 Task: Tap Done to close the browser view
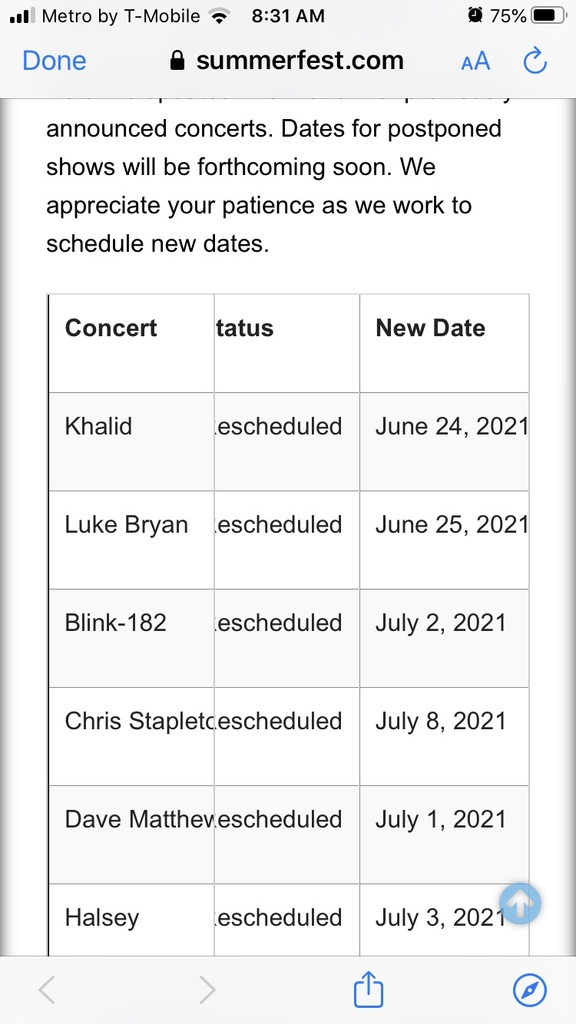(54, 61)
